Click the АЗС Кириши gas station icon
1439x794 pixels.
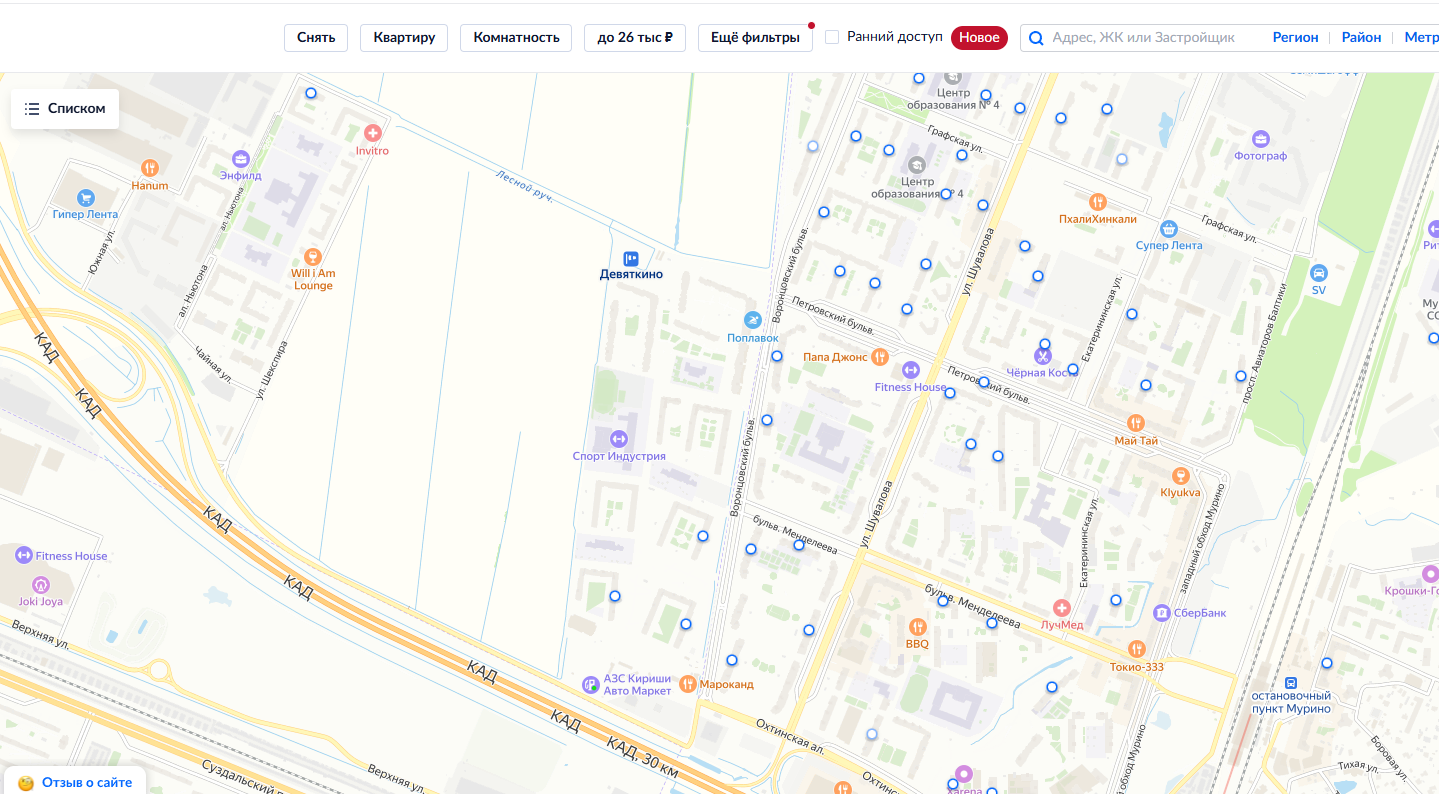(591, 684)
